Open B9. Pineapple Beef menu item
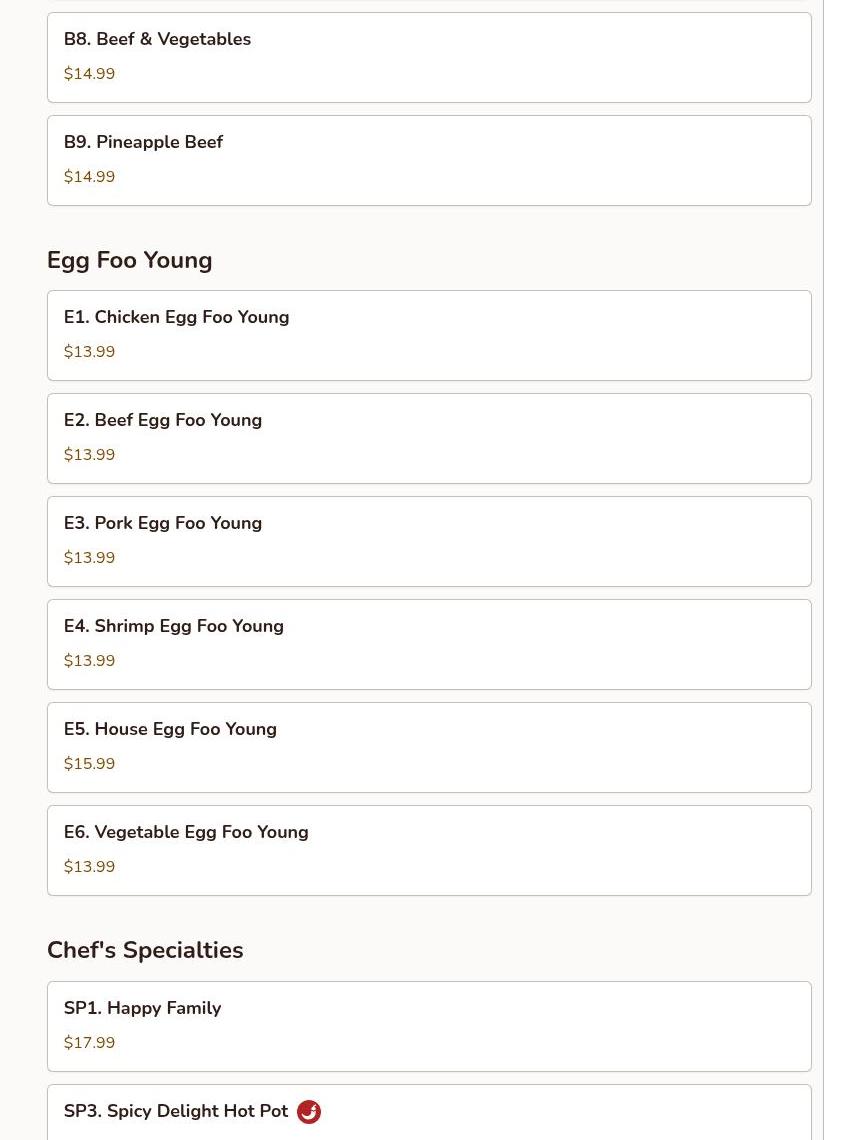 click(x=428, y=160)
